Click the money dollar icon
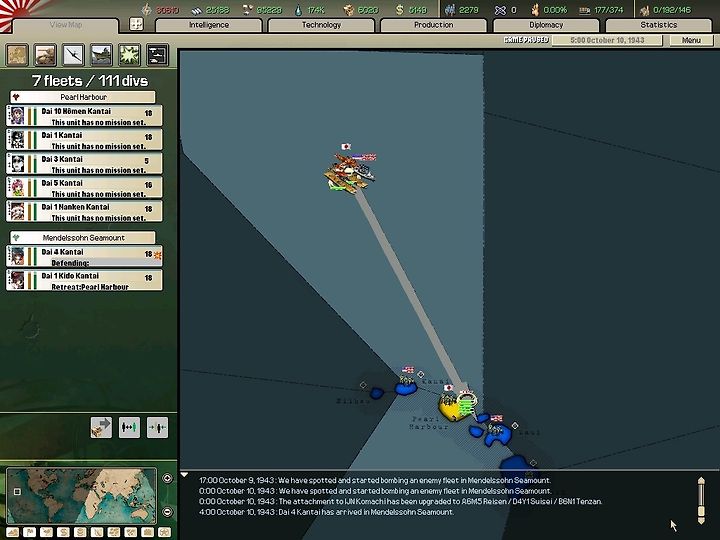The image size is (720, 540). tap(399, 10)
